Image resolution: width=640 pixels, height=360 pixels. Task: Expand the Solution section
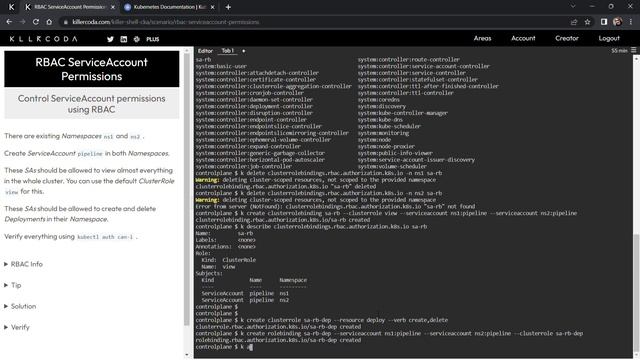pyautogui.click(x=20, y=306)
